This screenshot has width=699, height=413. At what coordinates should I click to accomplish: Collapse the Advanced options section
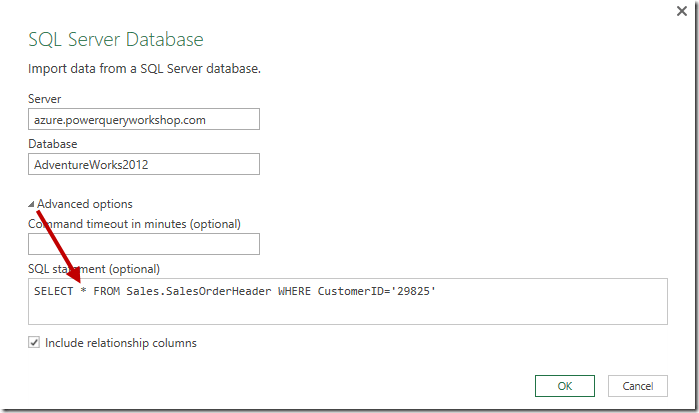pyautogui.click(x=31, y=204)
